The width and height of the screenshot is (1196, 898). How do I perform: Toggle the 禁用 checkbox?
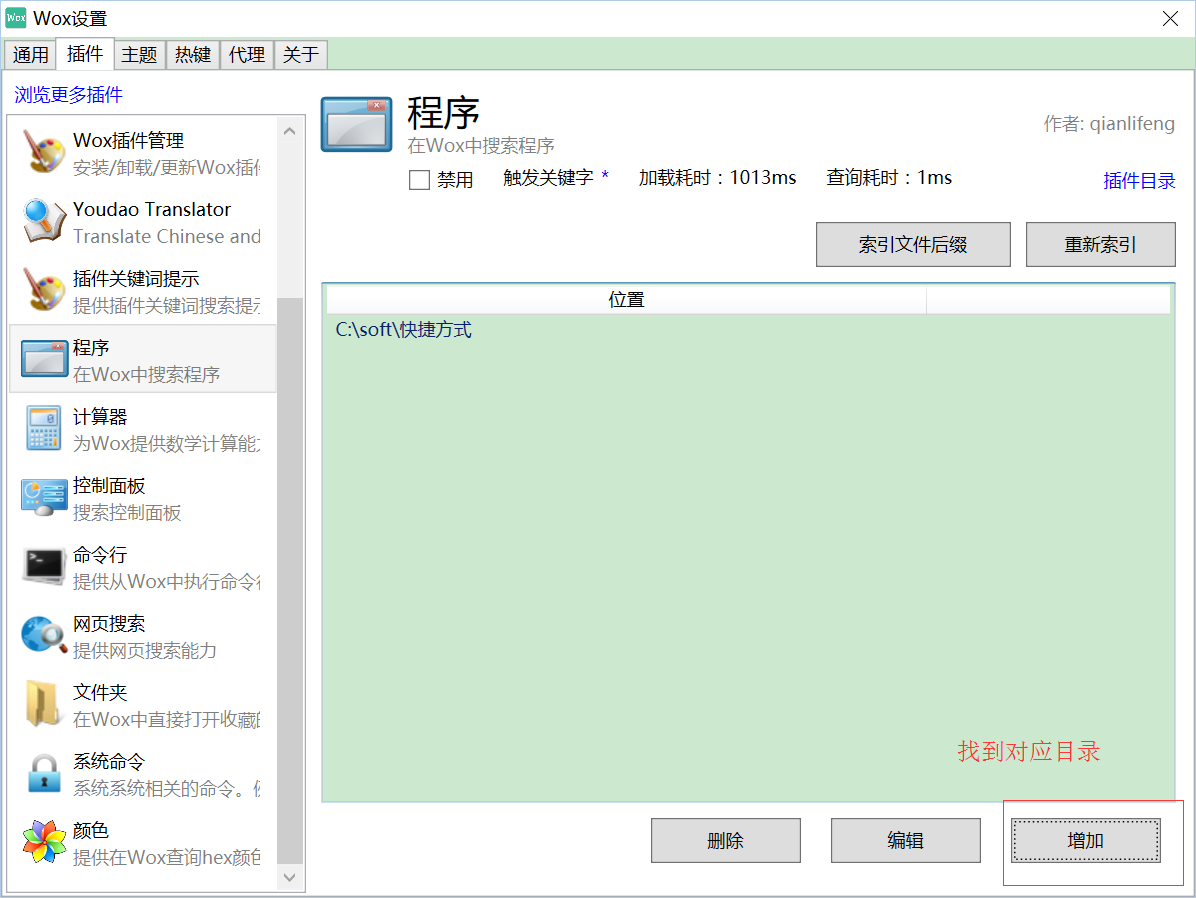(420, 180)
